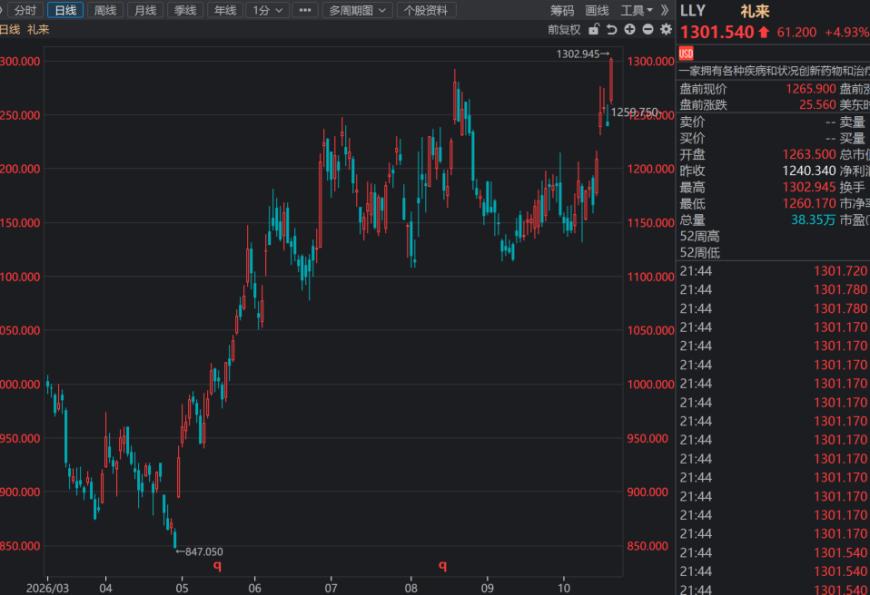Click the 2026/03 date axis label
This screenshot has width=870, height=595.
pyautogui.click(x=48, y=588)
